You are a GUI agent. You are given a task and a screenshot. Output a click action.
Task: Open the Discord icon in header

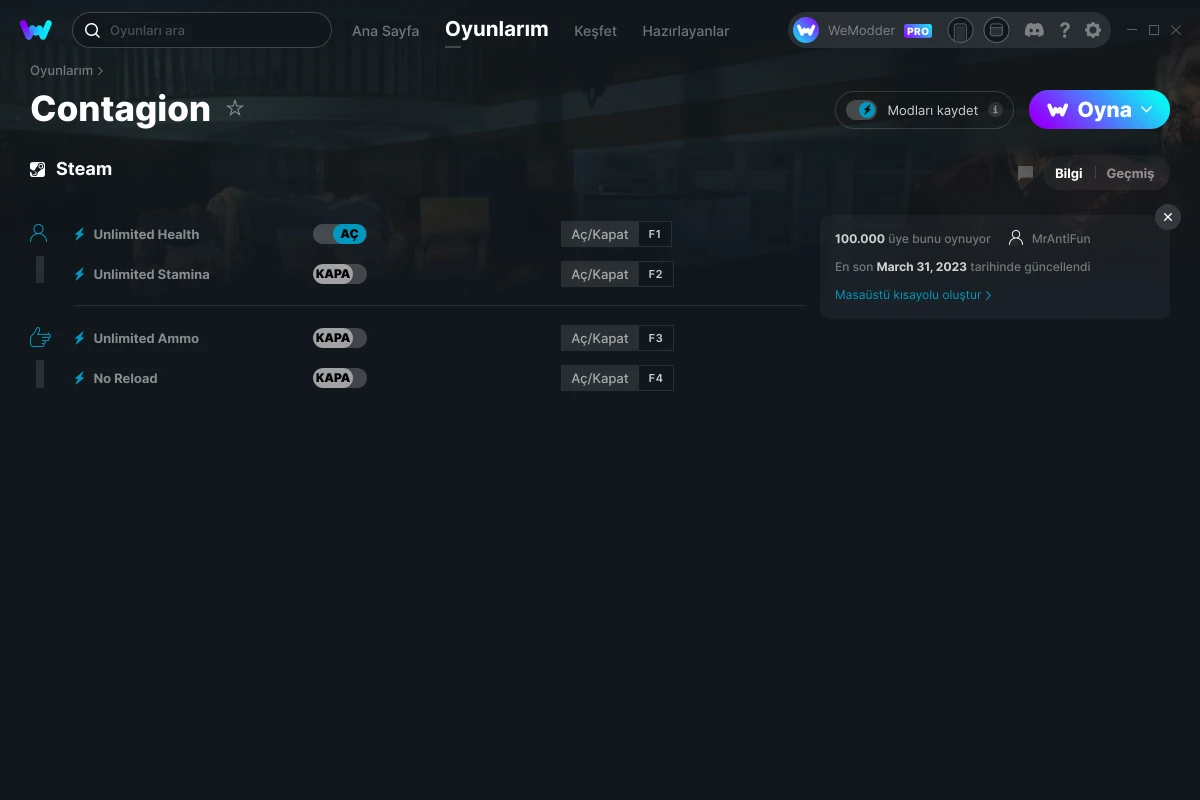click(1035, 30)
